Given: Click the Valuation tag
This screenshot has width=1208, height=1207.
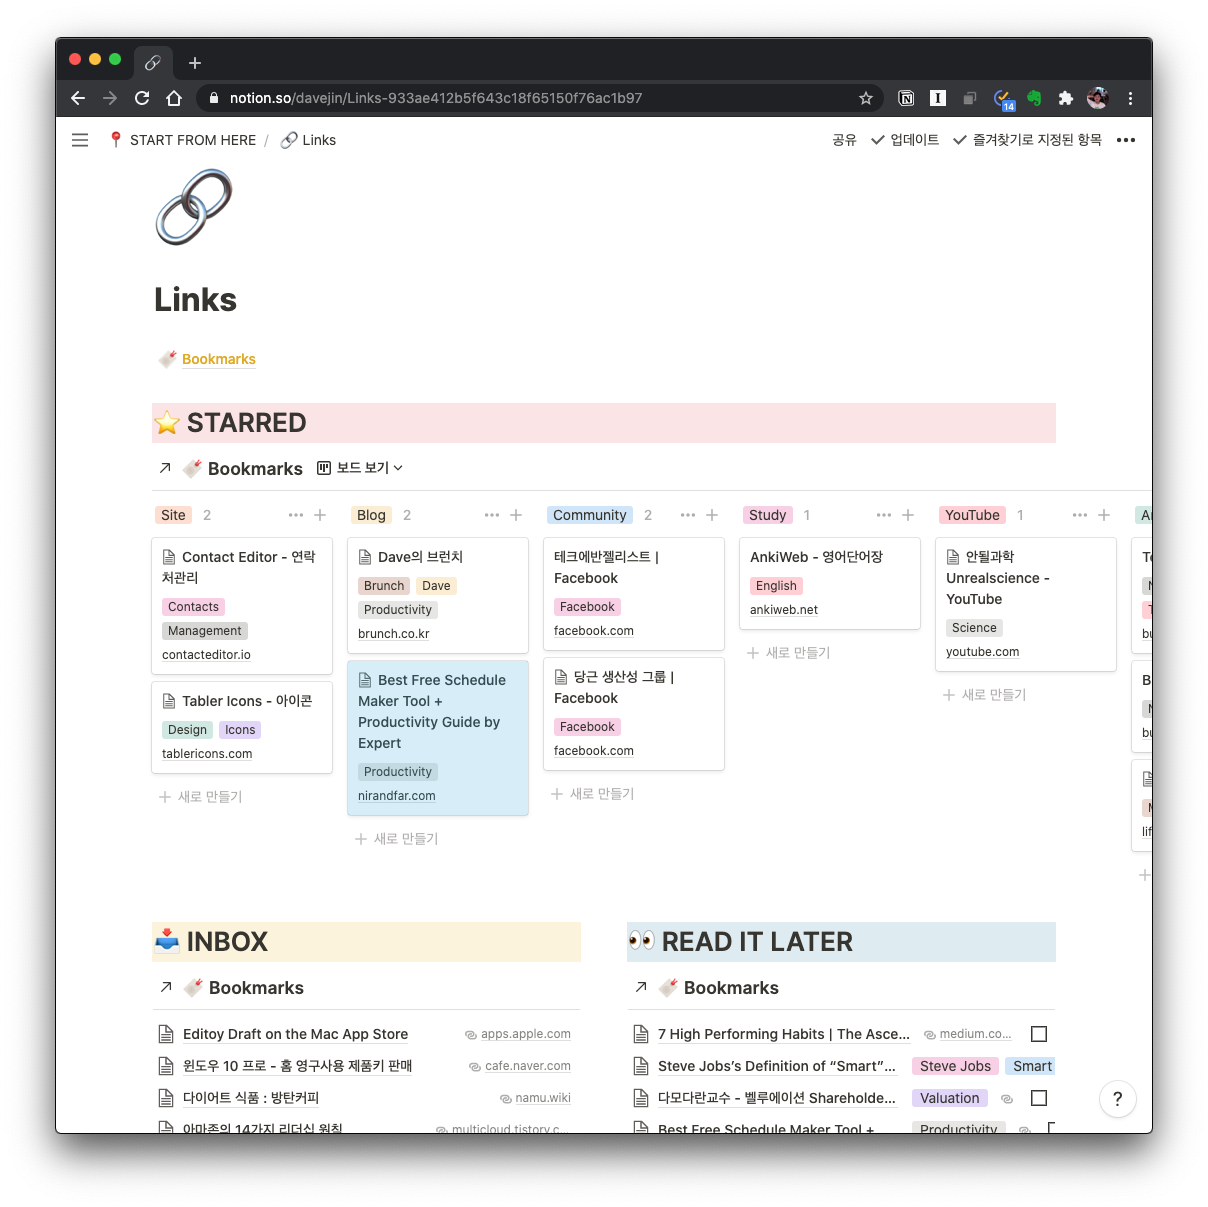Looking at the screenshot, I should (950, 1098).
